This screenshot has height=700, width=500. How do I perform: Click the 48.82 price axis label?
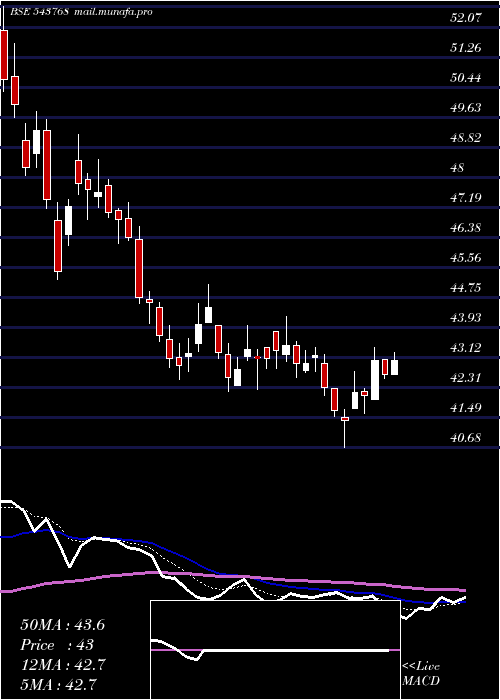click(x=466, y=138)
